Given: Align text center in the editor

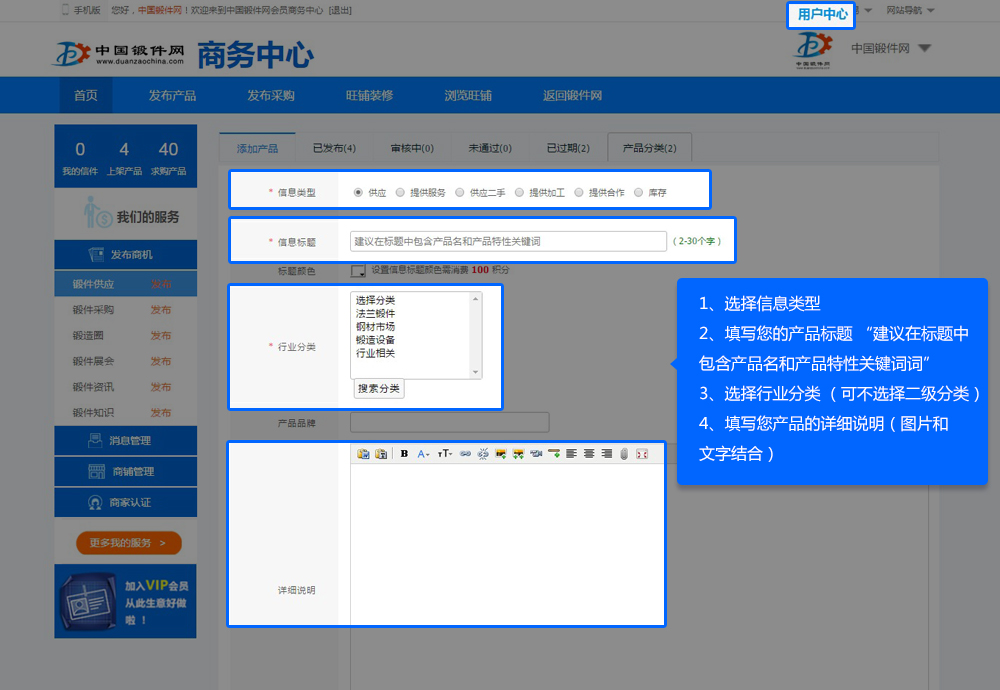Looking at the screenshot, I should [589, 454].
